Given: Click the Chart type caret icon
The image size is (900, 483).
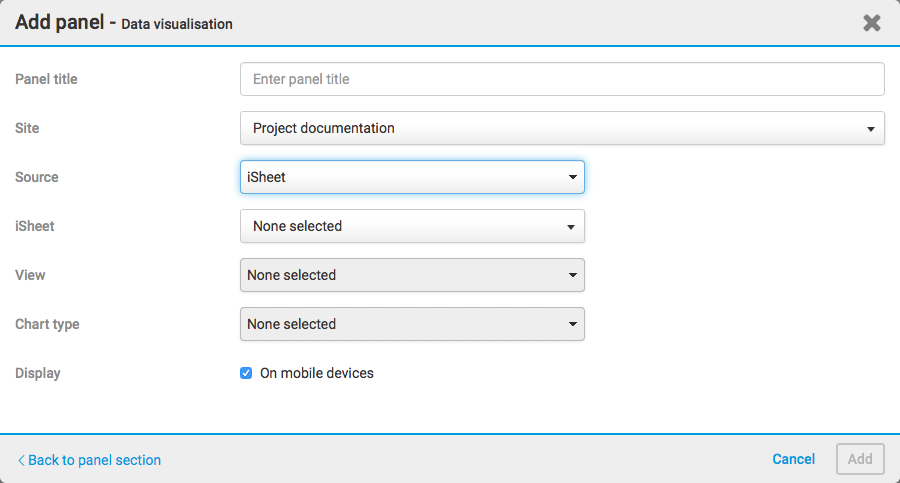Looking at the screenshot, I should click(572, 324).
